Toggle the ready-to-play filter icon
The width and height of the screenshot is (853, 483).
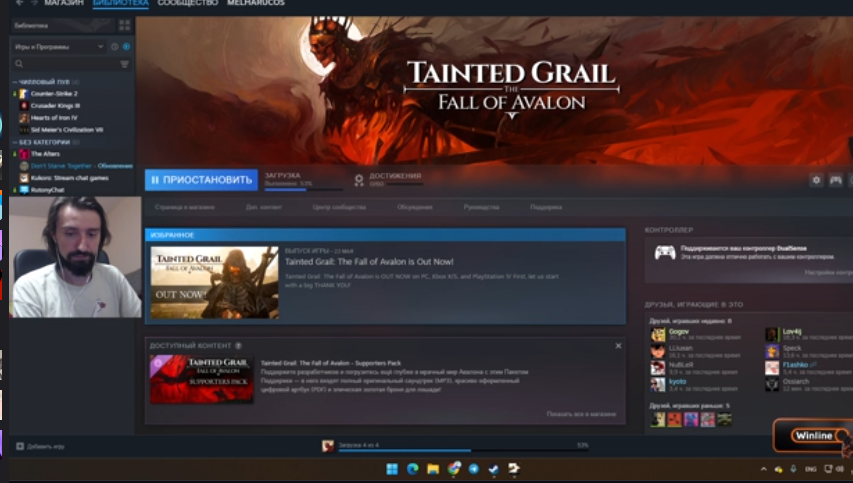click(x=126, y=47)
